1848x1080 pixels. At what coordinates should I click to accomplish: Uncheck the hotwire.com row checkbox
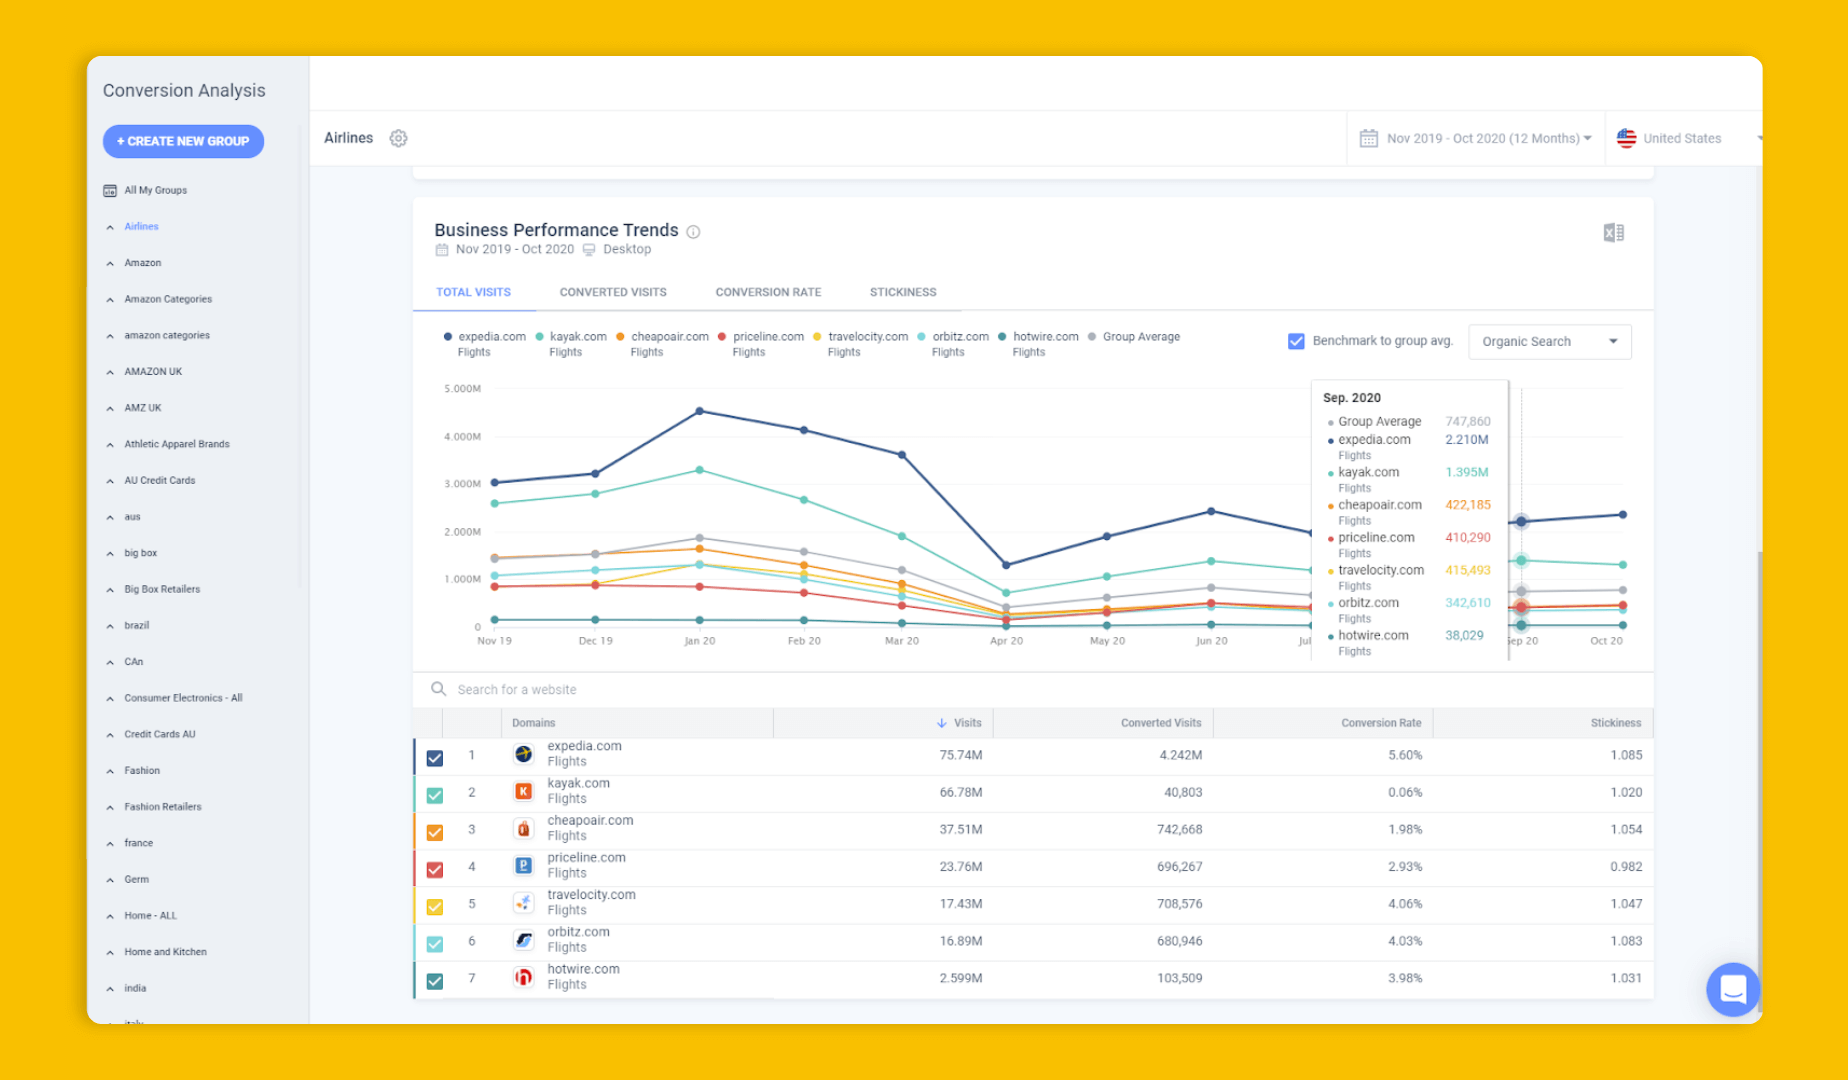coord(435,980)
